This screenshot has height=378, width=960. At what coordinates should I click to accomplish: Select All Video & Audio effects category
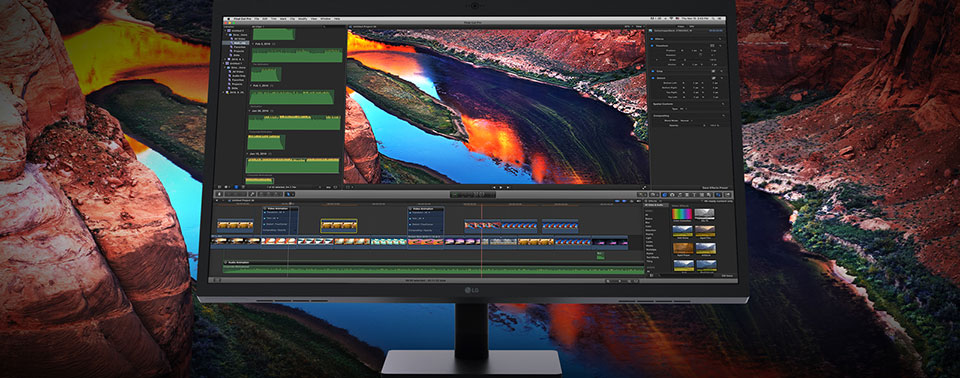[656, 205]
